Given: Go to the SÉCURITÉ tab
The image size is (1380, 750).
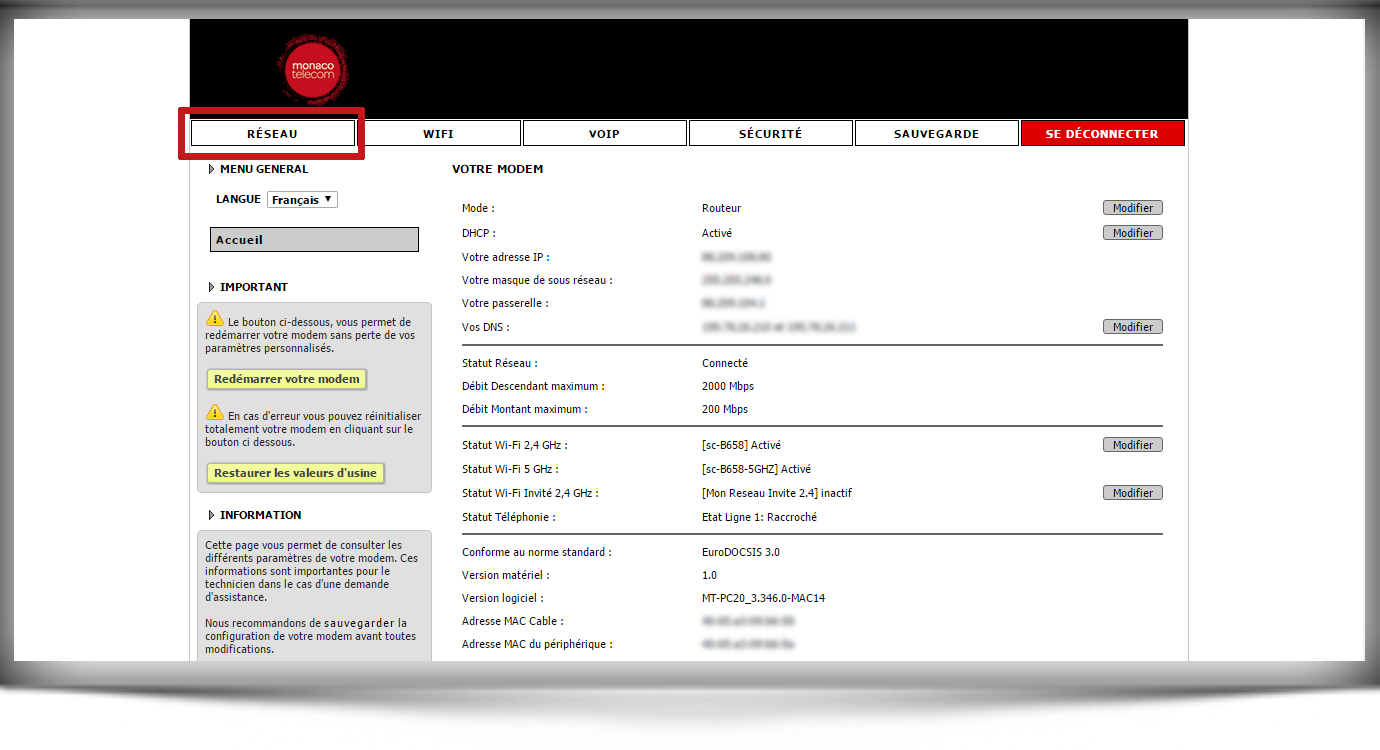Looking at the screenshot, I should (771, 133).
